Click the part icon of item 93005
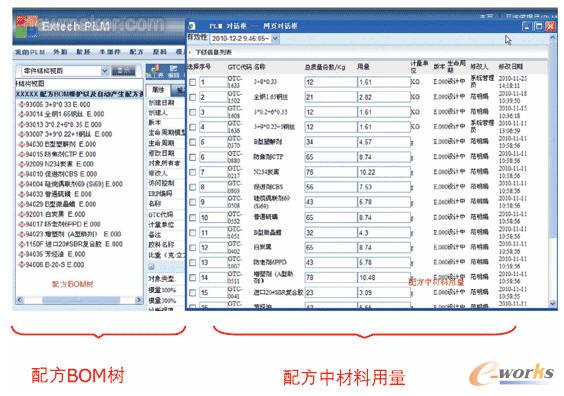The height and width of the screenshot is (396, 564). coord(22,105)
